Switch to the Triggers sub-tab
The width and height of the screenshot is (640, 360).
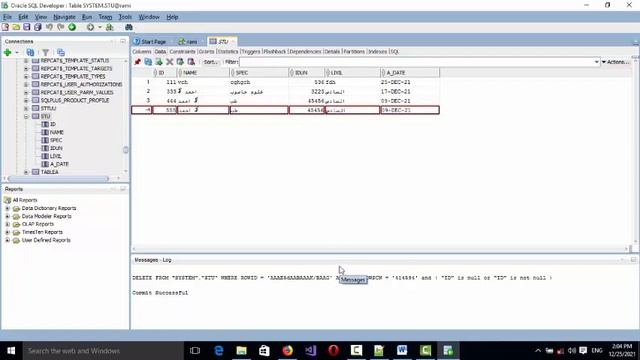251,52
